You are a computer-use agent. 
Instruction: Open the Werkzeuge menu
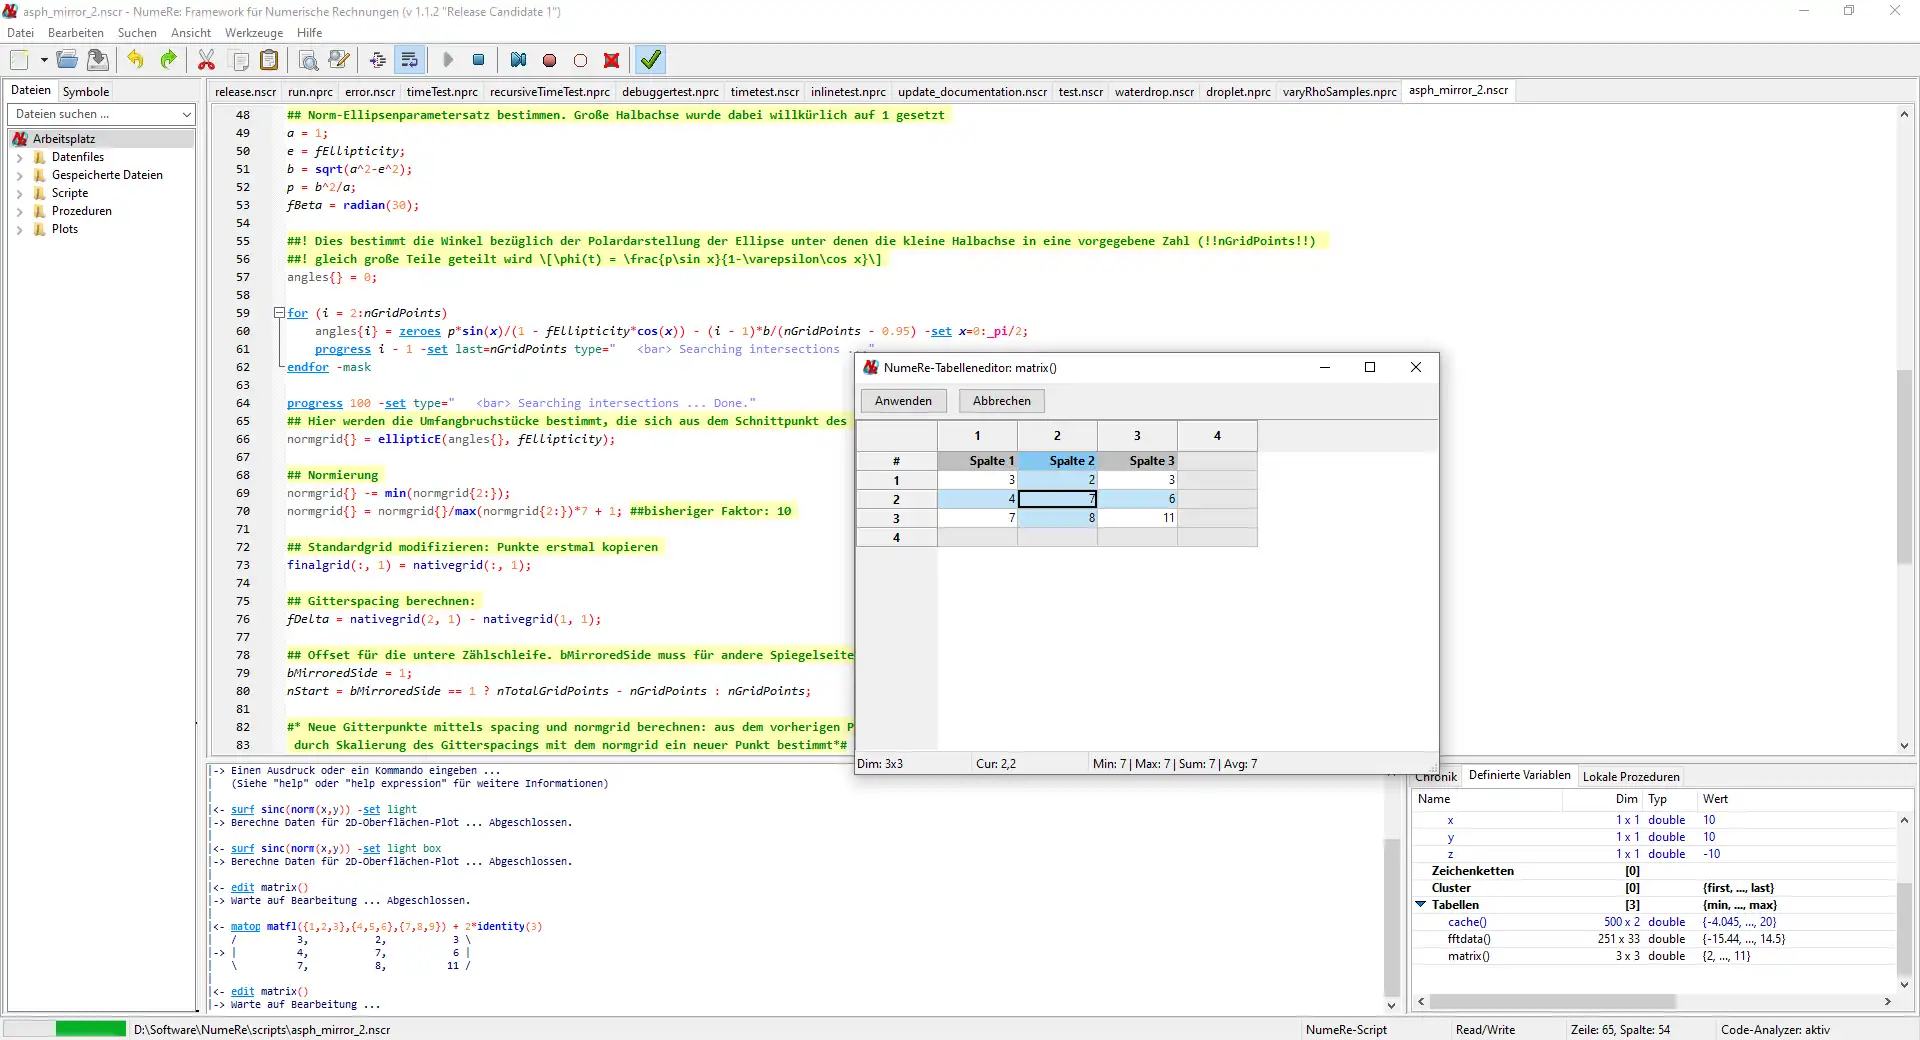(x=253, y=33)
